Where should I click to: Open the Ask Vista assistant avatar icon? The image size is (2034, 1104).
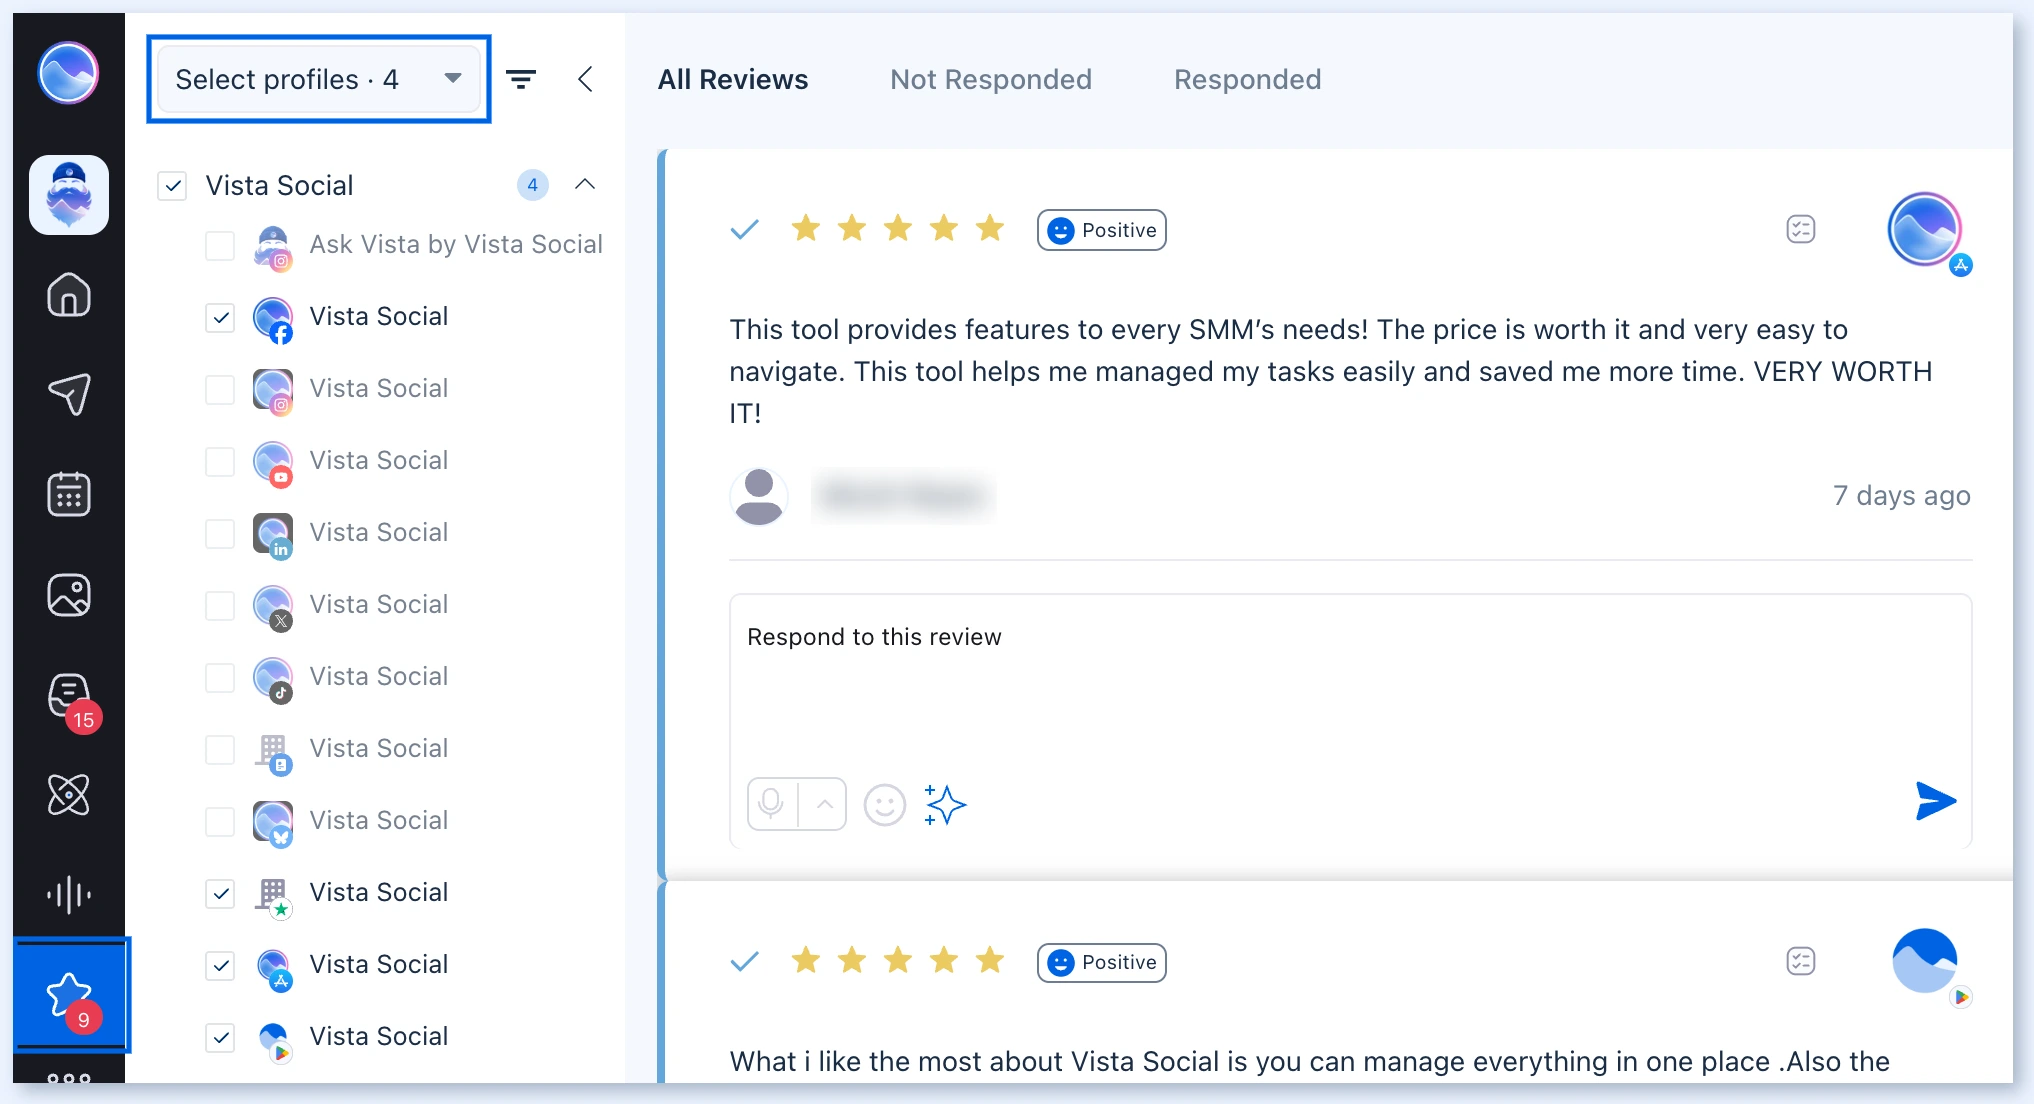click(x=69, y=195)
